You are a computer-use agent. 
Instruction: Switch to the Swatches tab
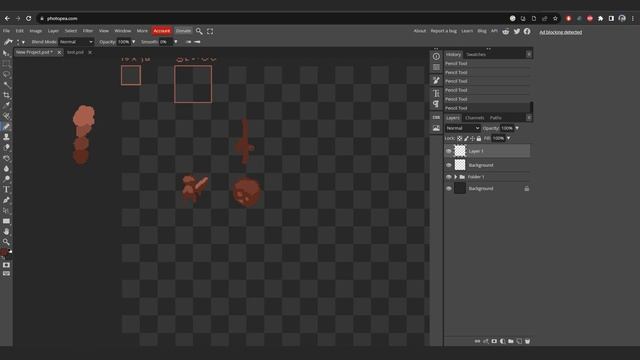[476, 54]
